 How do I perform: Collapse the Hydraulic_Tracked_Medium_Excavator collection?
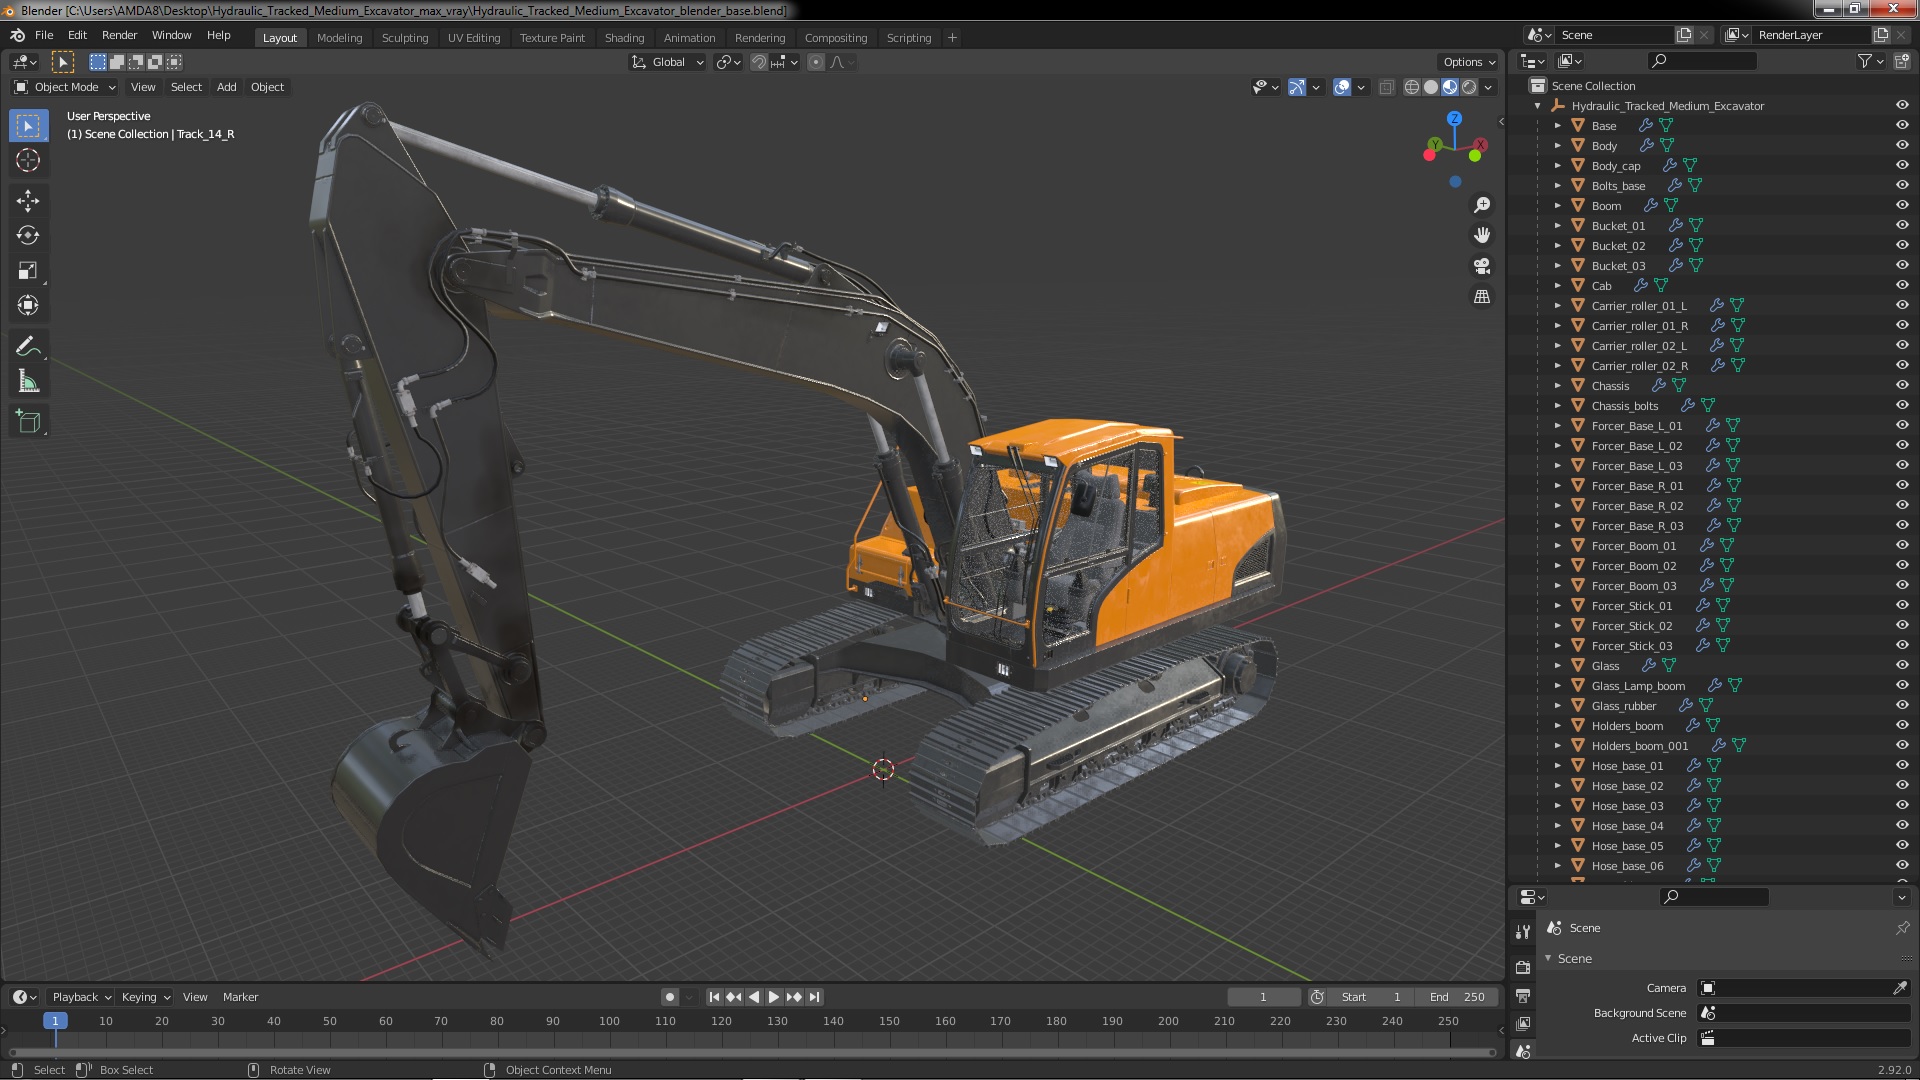click(x=1537, y=106)
